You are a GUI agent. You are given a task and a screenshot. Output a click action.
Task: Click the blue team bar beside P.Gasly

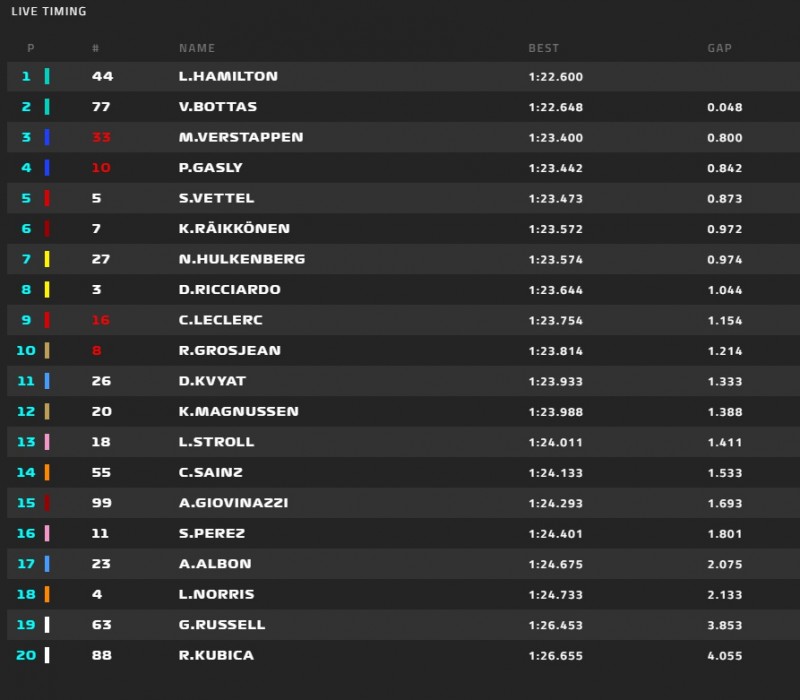click(47, 167)
